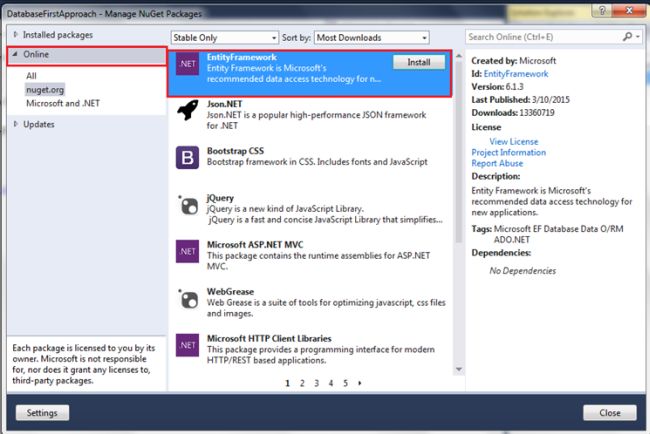Screen dimensions: 650x434
Task: Select the All source under Online
Action: [31, 76]
